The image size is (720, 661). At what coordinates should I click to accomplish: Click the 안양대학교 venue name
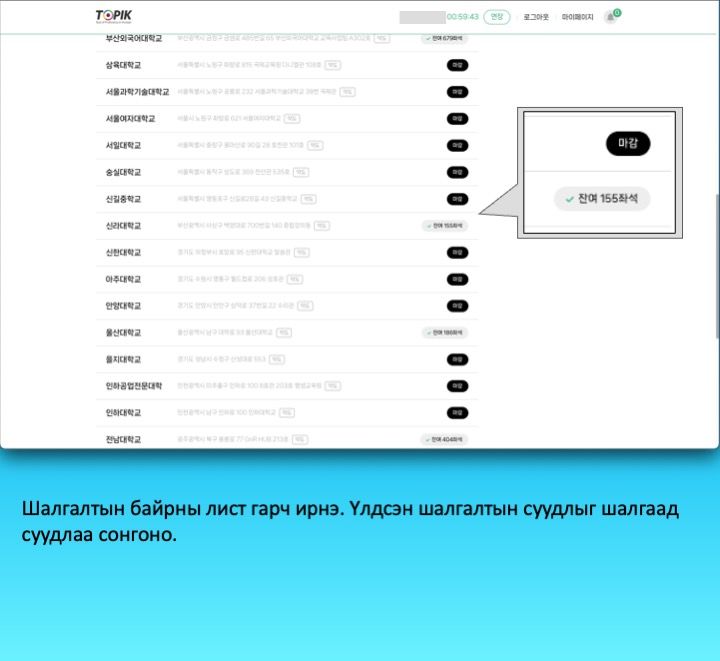coord(123,306)
